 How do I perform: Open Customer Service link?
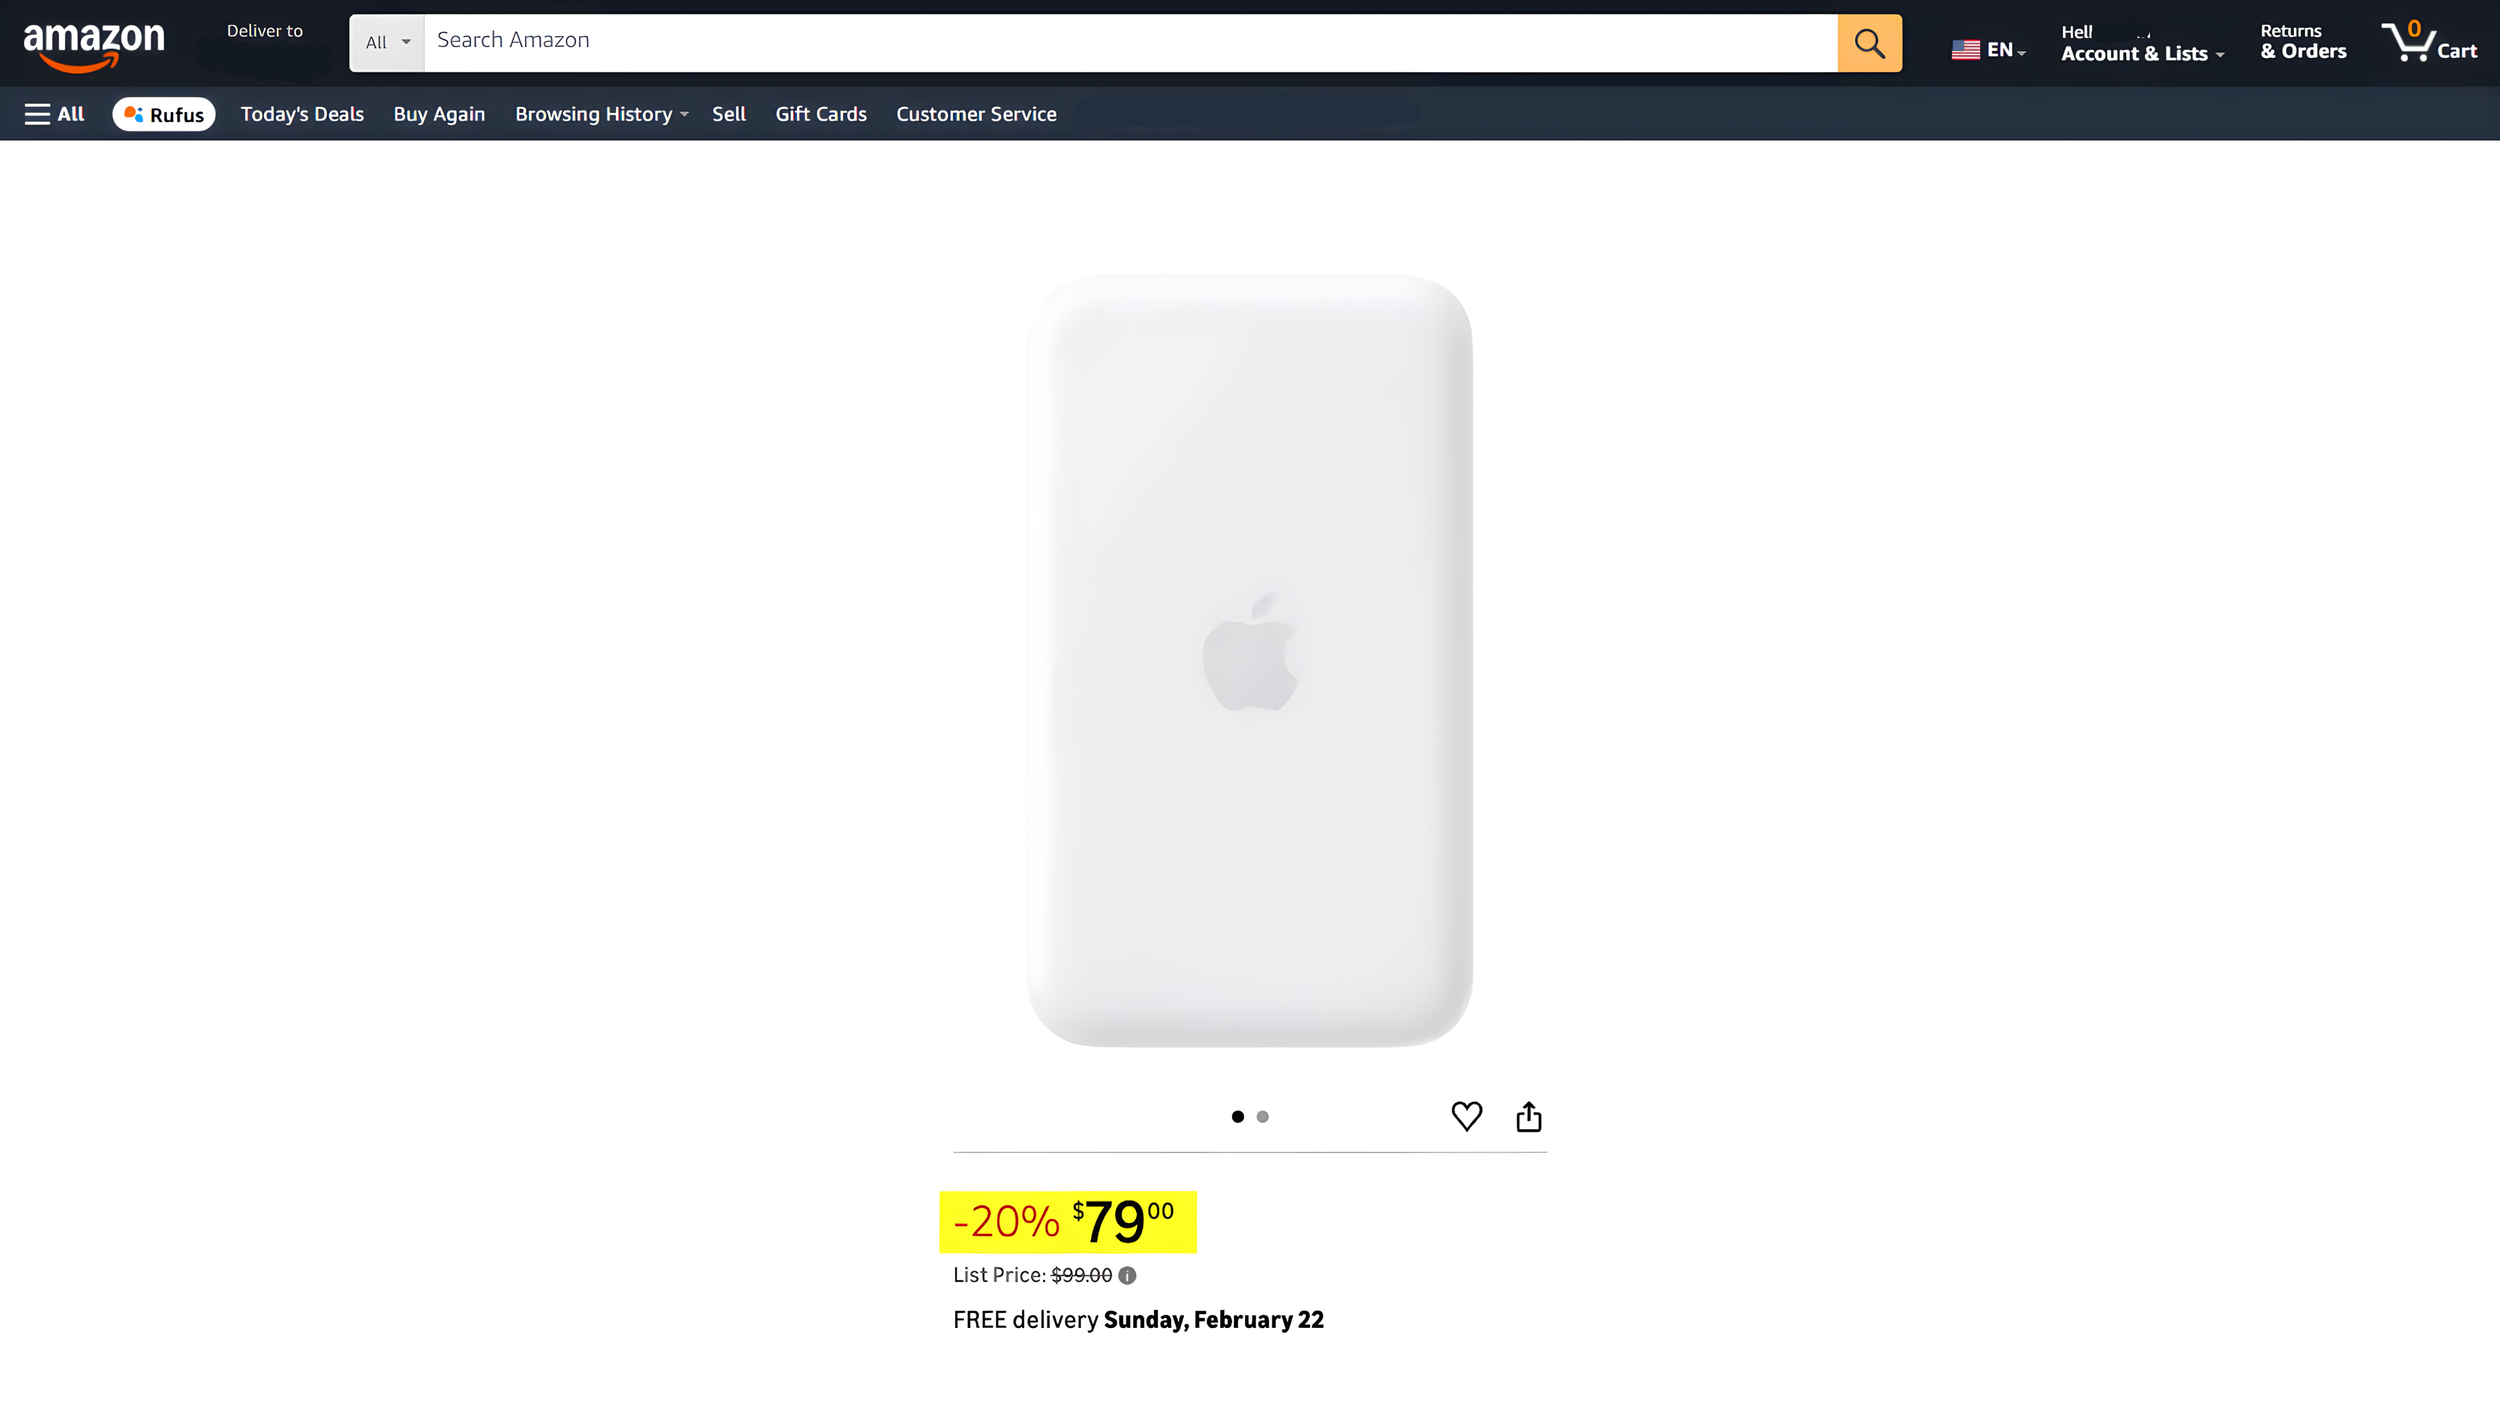976,114
